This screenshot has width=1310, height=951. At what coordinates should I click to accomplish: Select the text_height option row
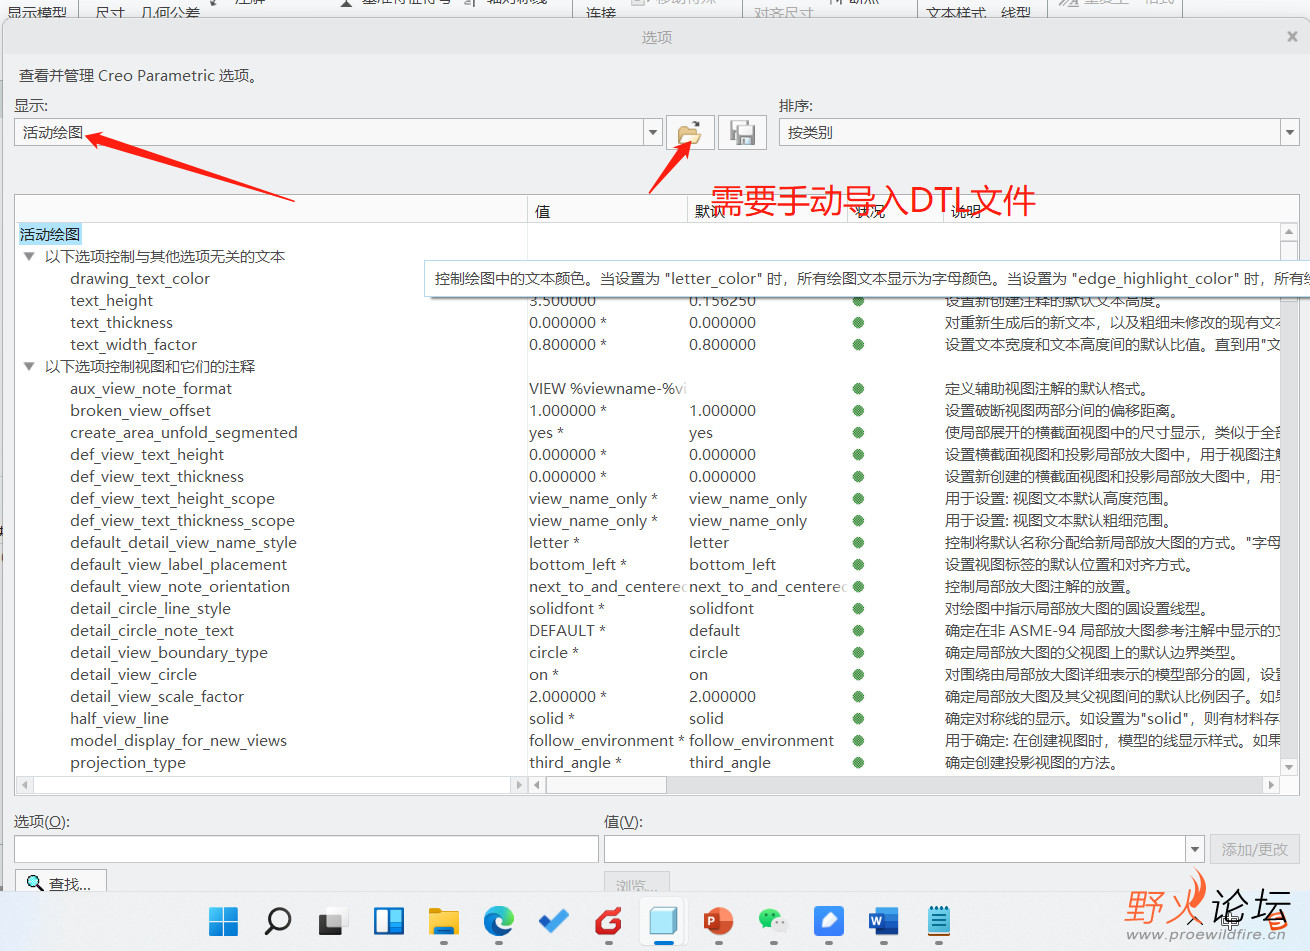(112, 301)
